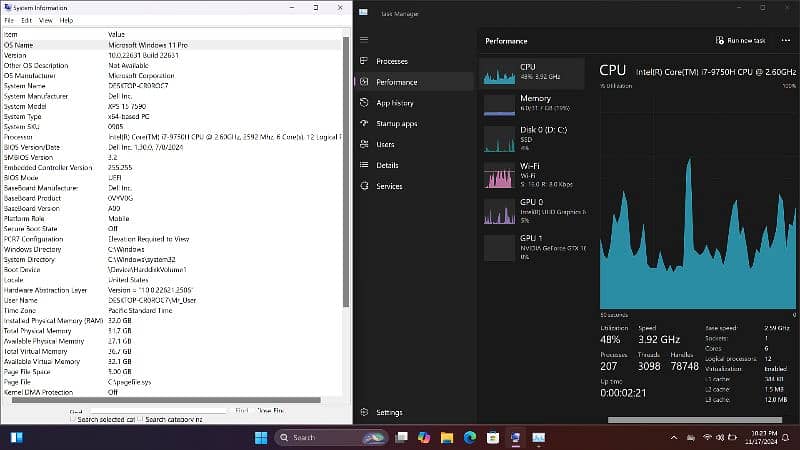
Task: Open the Processes page in Task Manager
Action: coord(390,61)
